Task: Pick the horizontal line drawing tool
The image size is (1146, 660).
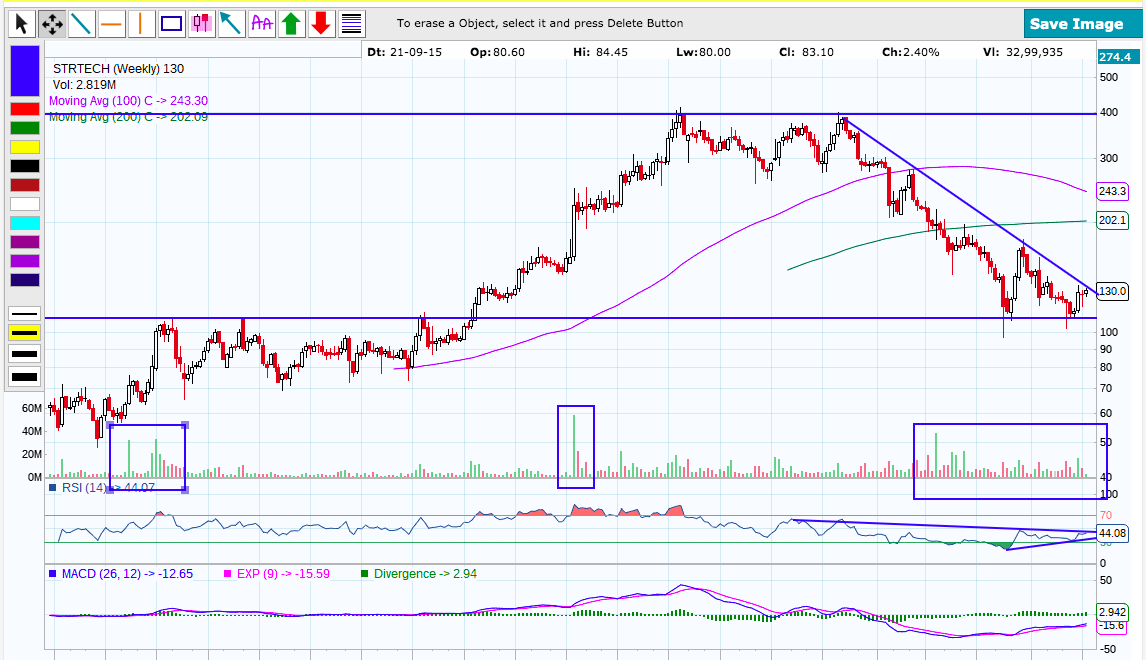Action: [x=111, y=24]
